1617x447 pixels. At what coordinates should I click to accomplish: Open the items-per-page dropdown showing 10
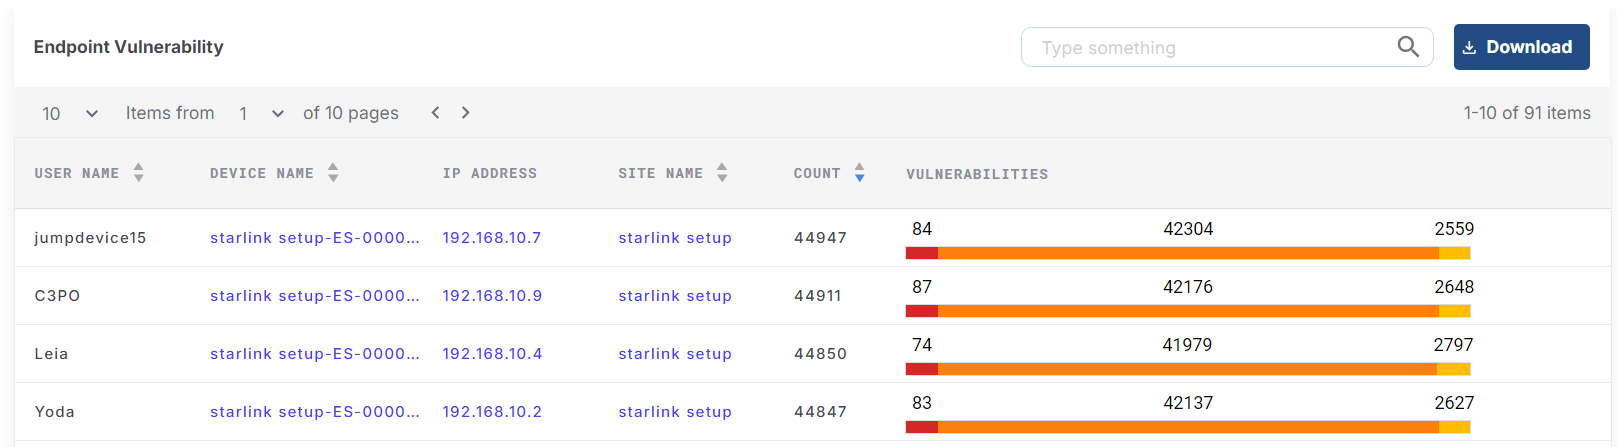tap(70, 114)
